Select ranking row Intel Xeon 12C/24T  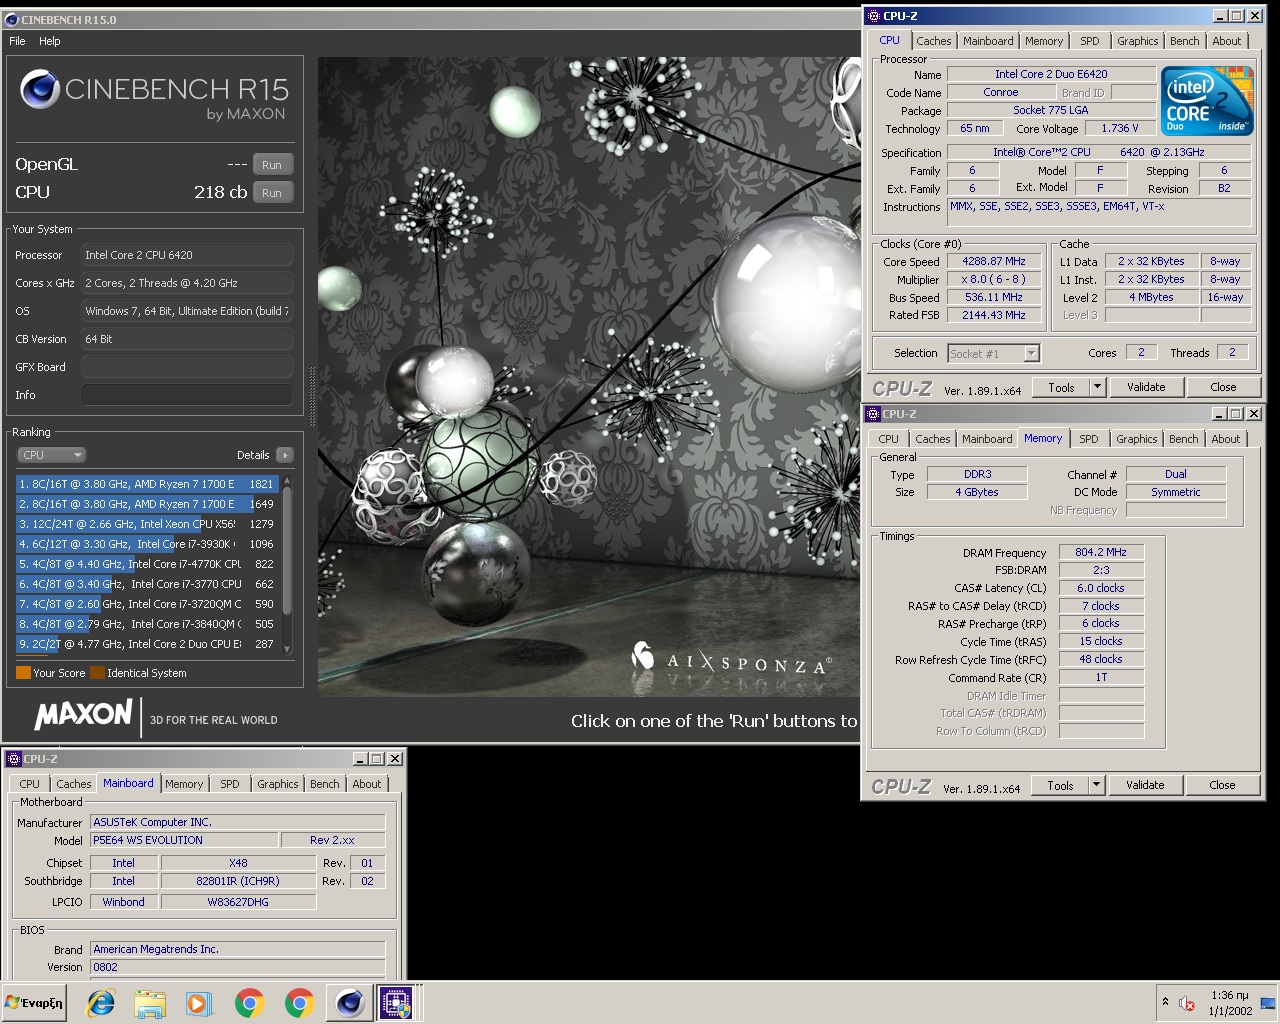(x=147, y=524)
